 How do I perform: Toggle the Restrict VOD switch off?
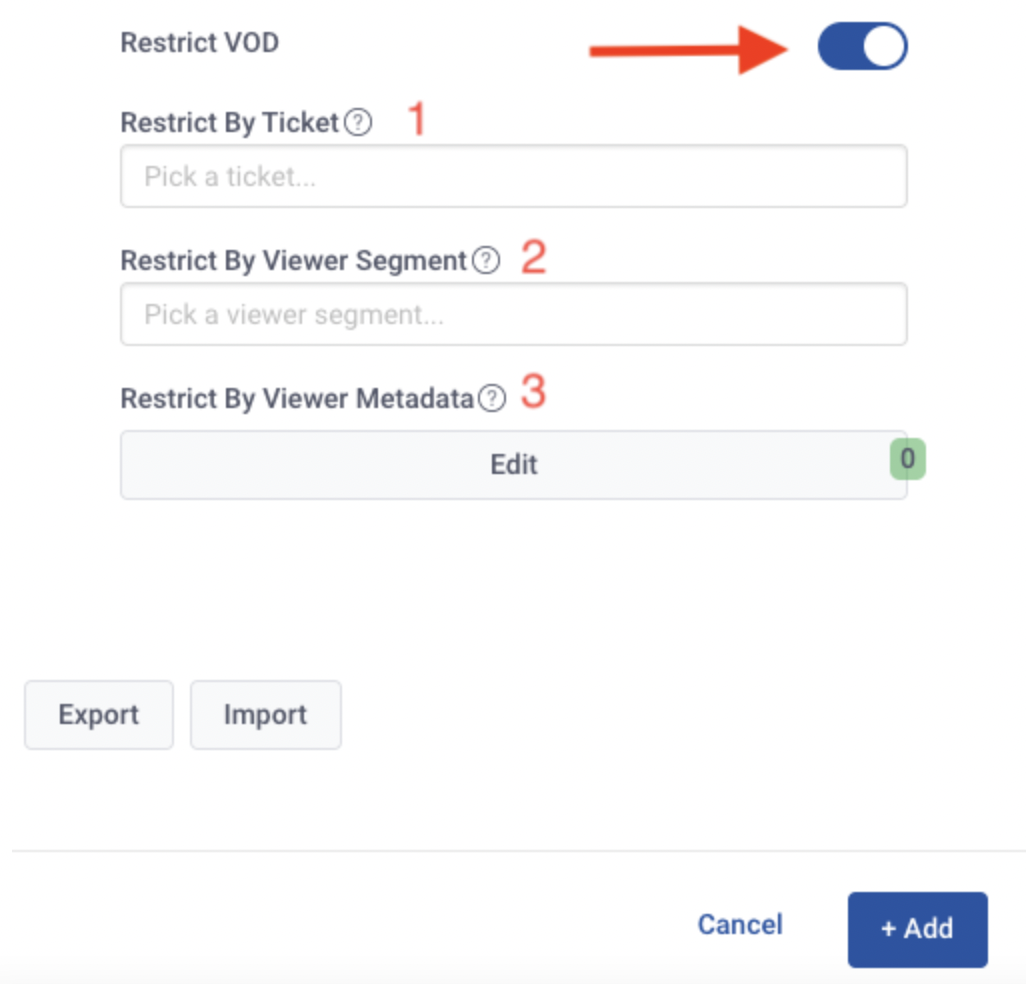coord(862,46)
